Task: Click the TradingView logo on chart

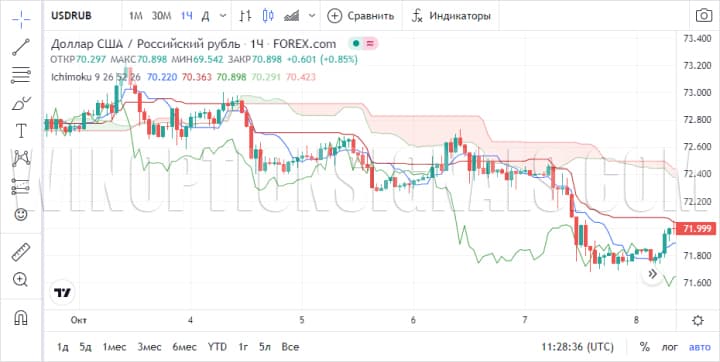Action: pyautogui.click(x=62, y=293)
